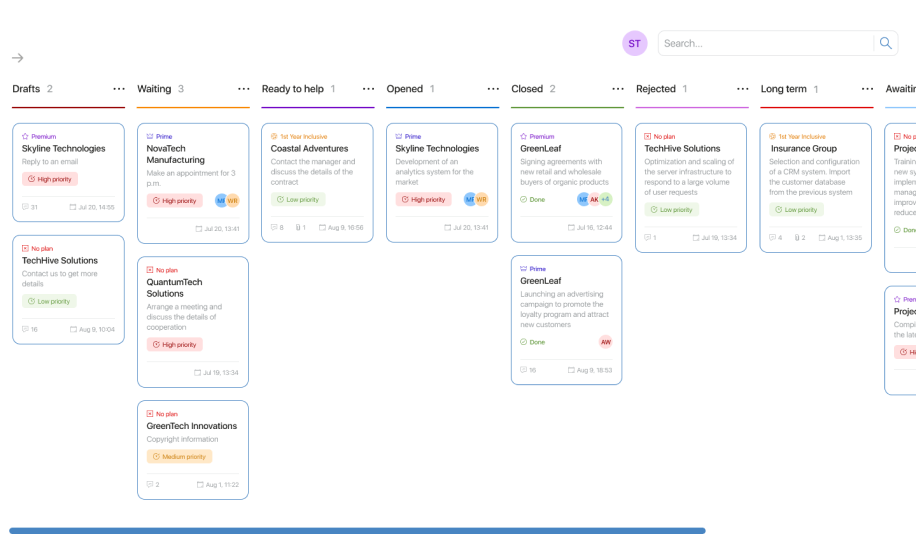916x541 pixels.
Task: Click comments icon on Rejected TechHive card
Action: tap(647, 237)
